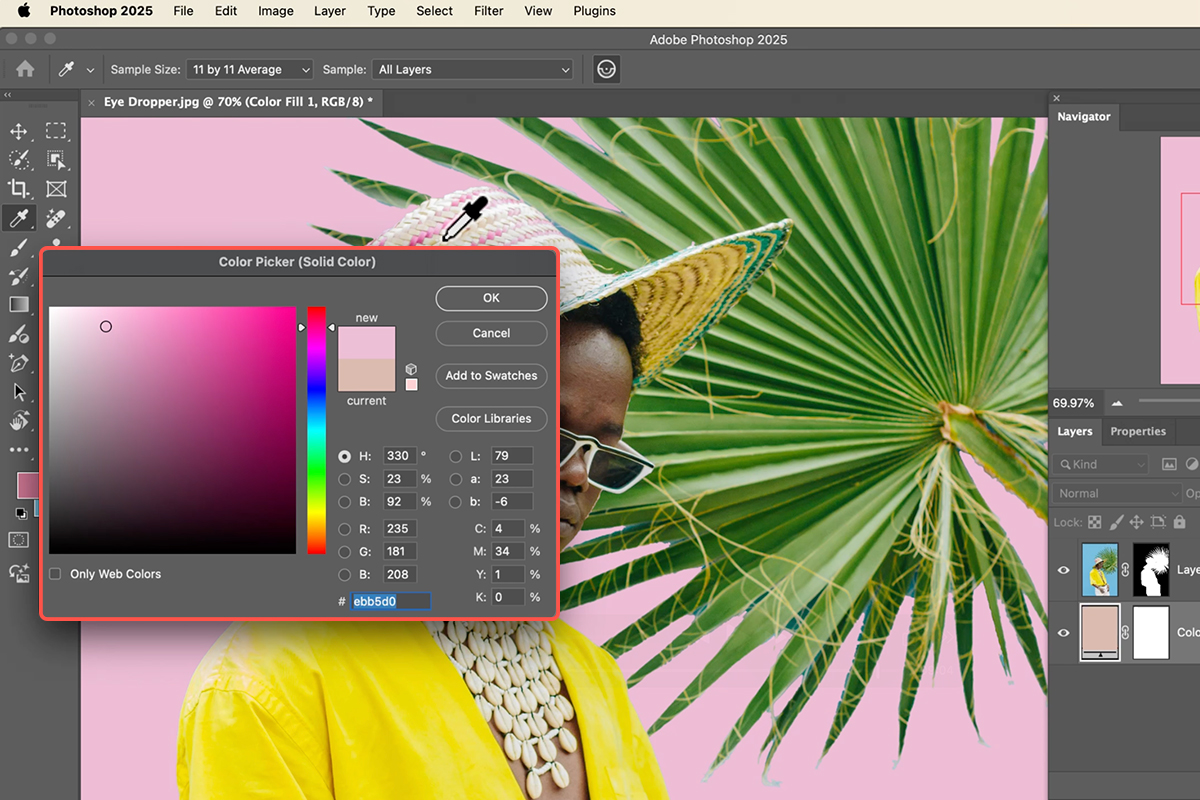Screen dimensions: 1200x800
Task: Switch to the Properties tab
Action: coord(1138,431)
